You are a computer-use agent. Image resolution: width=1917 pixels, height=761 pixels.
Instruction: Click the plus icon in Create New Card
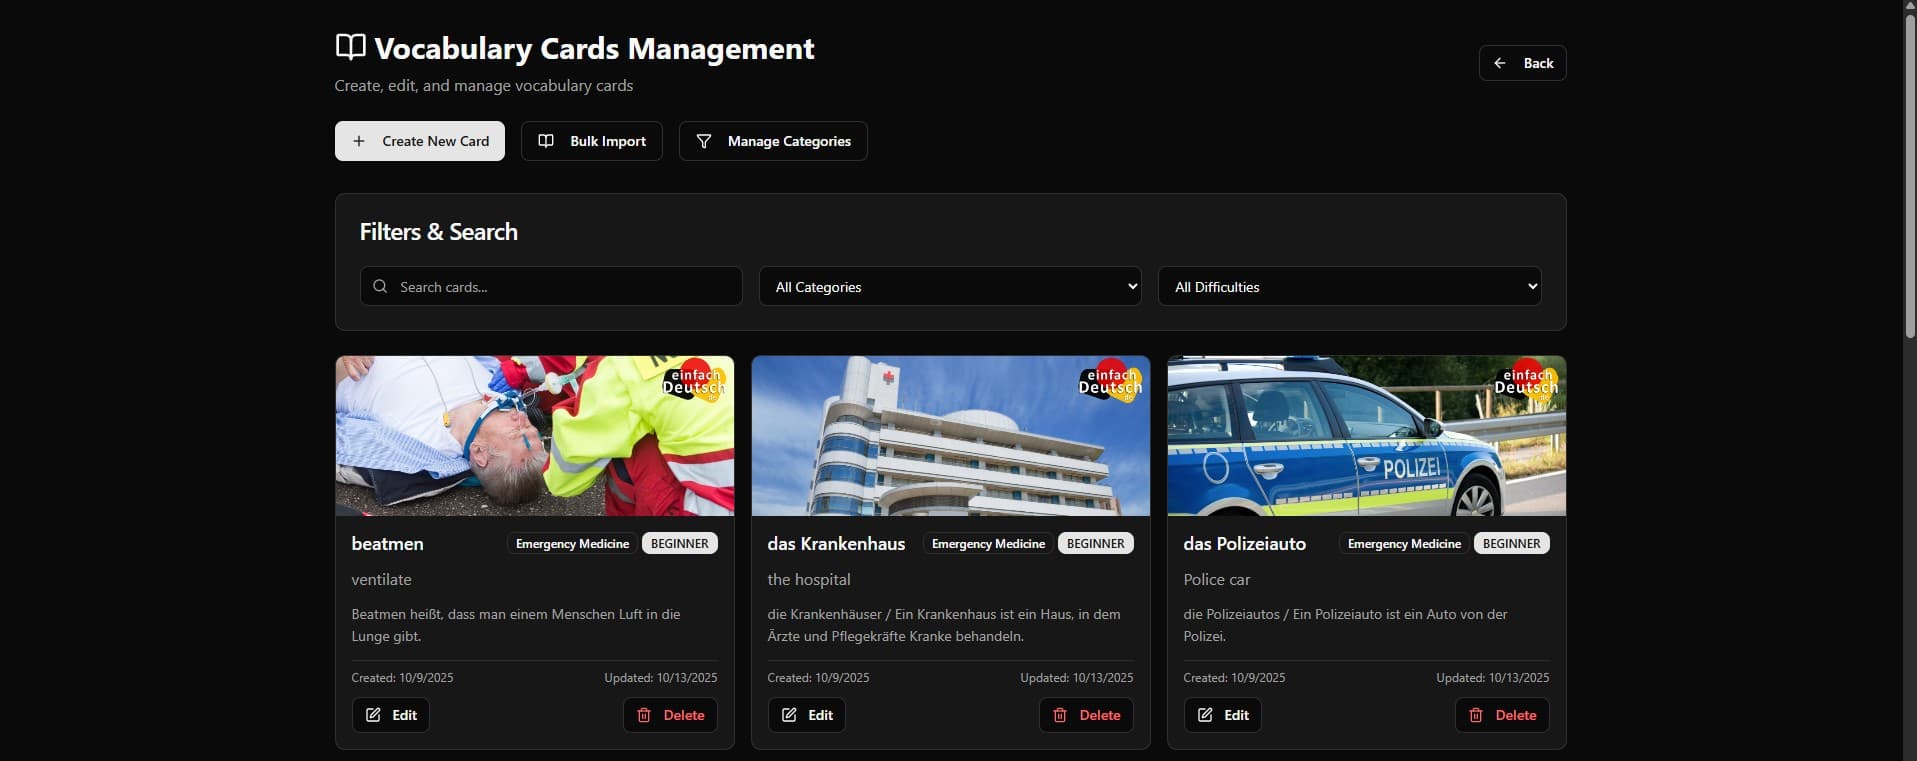359,141
